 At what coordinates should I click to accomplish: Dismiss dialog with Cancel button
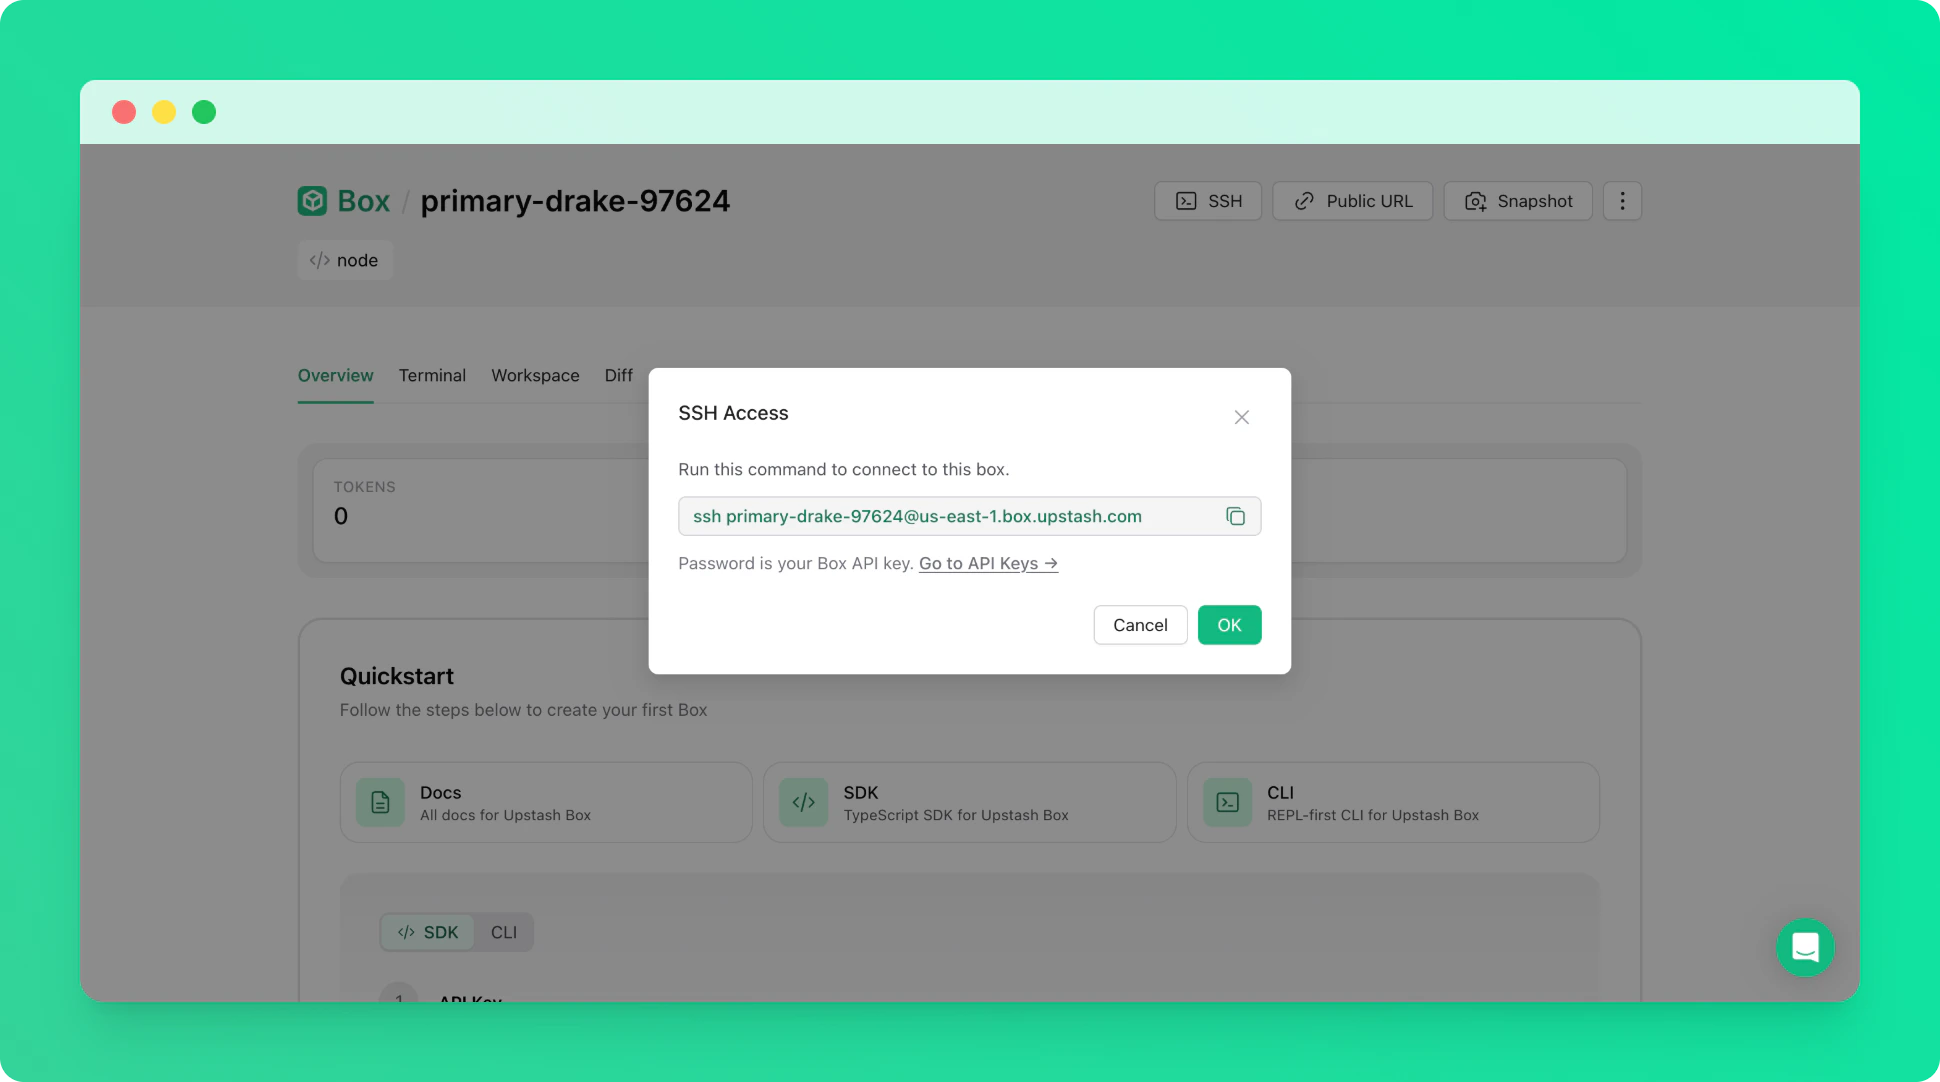tap(1140, 625)
